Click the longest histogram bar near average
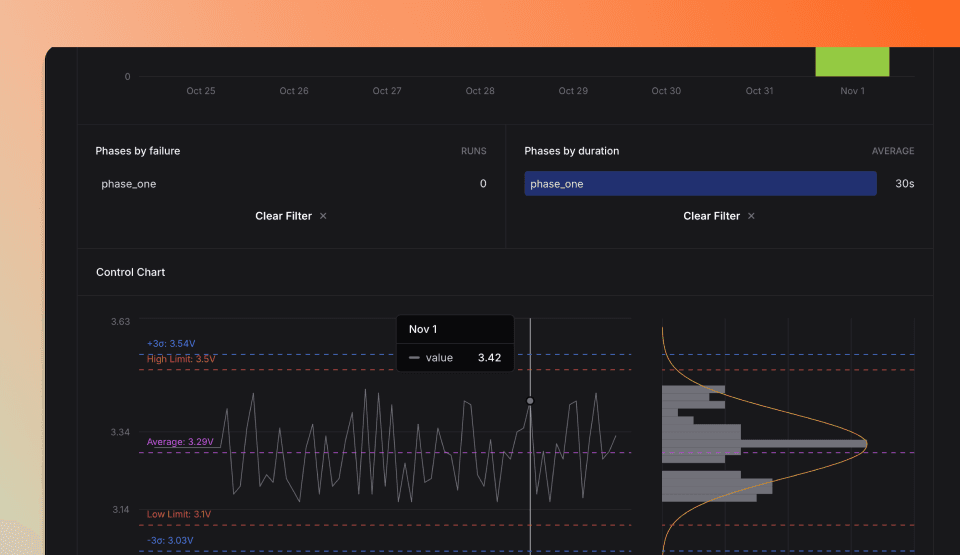The height and width of the screenshot is (555, 960). click(764, 444)
